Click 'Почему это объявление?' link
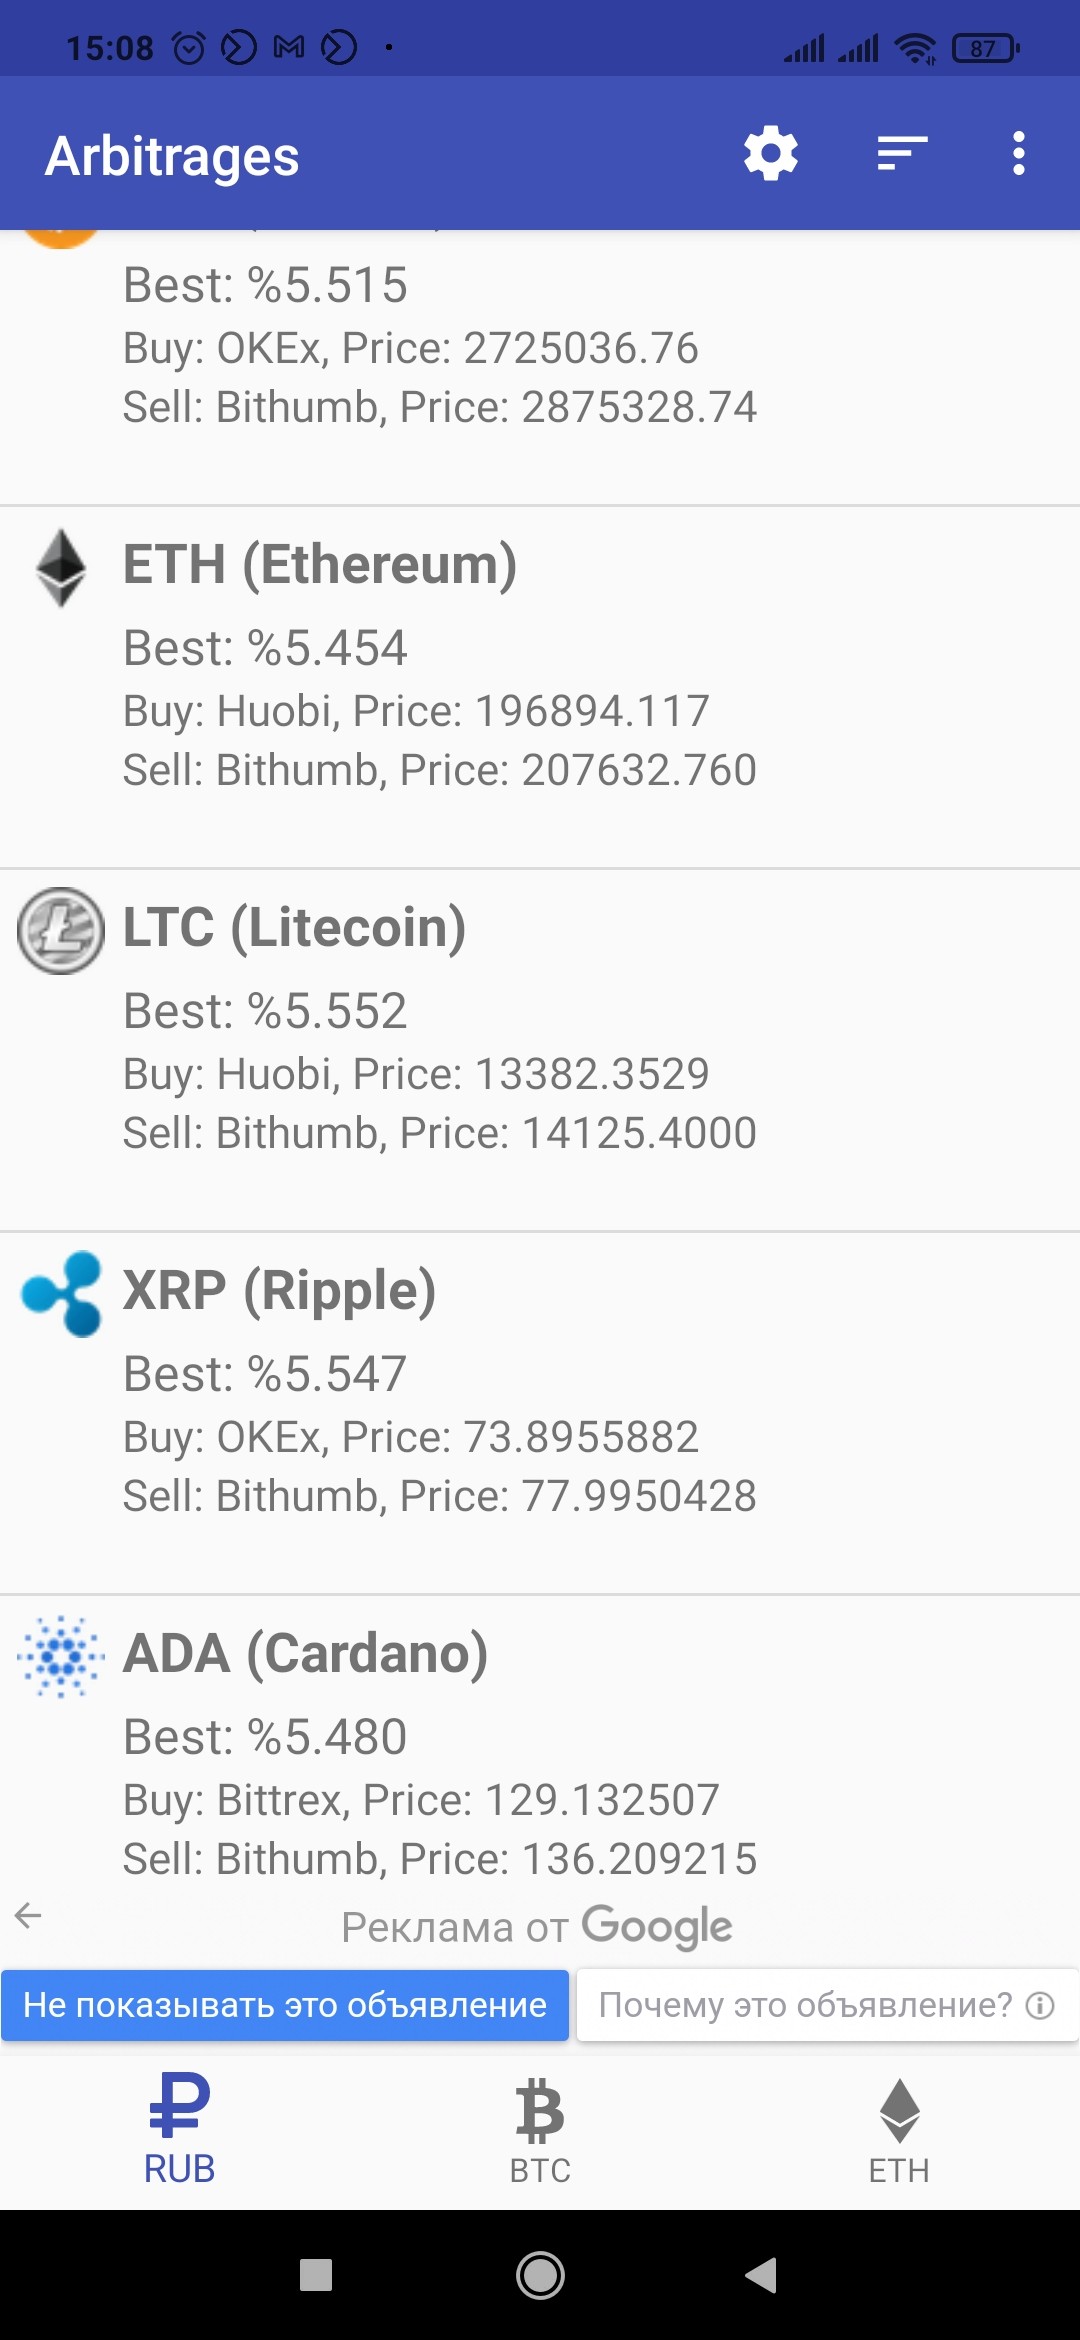1080x2340 pixels. (827, 2005)
